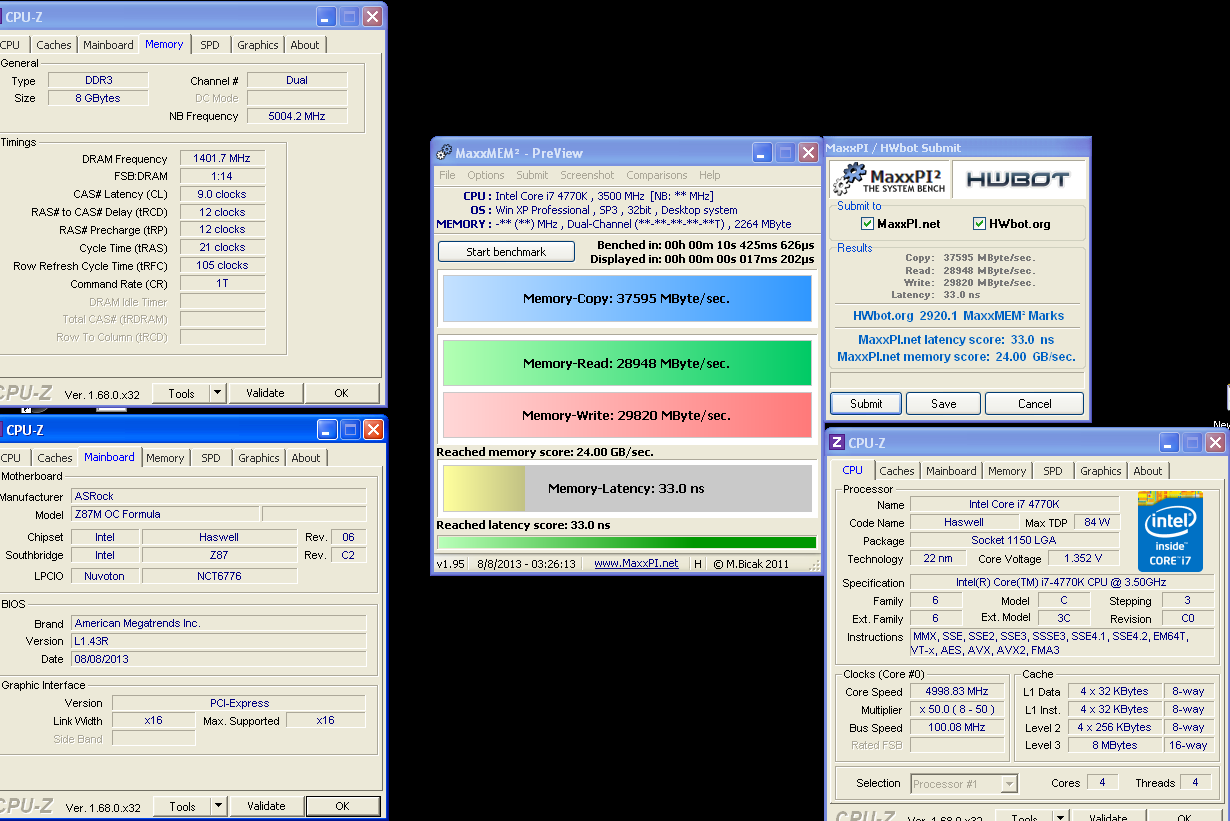Switch to SPD tab in Memory CPU-Z window
This screenshot has height=821, width=1230.
(210, 45)
